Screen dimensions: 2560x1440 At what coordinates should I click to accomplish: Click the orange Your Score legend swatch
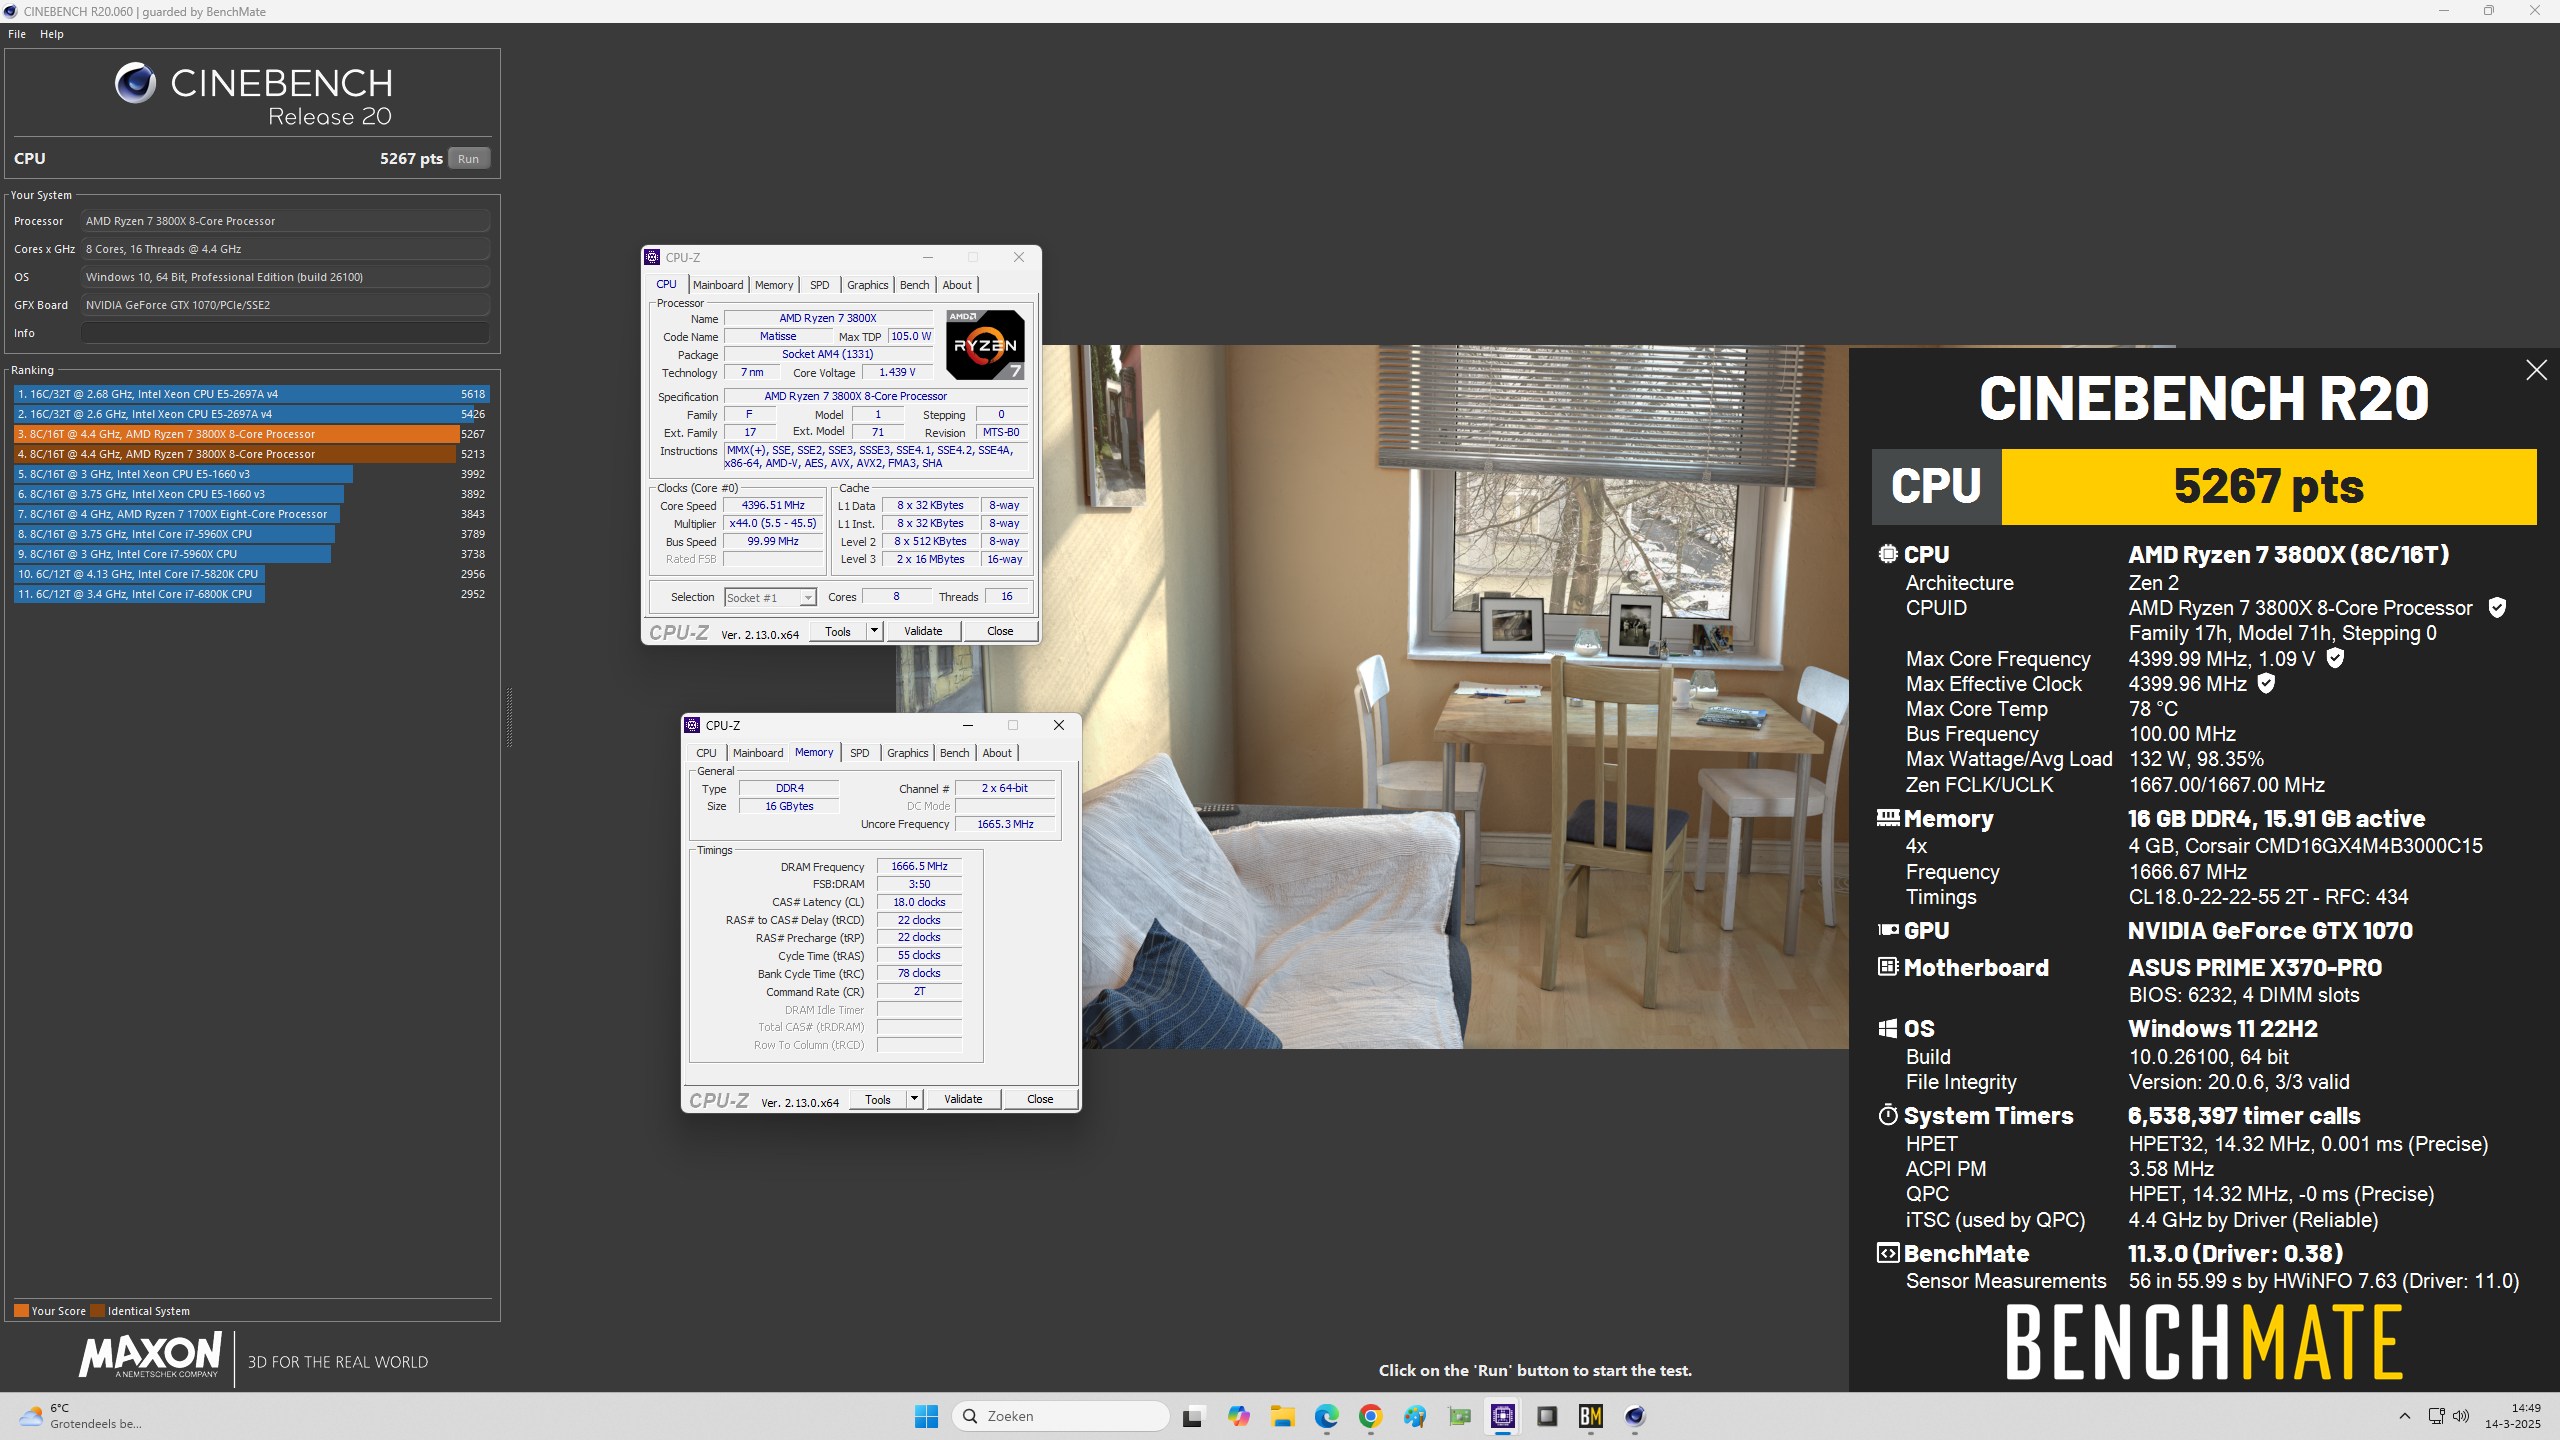click(21, 1310)
